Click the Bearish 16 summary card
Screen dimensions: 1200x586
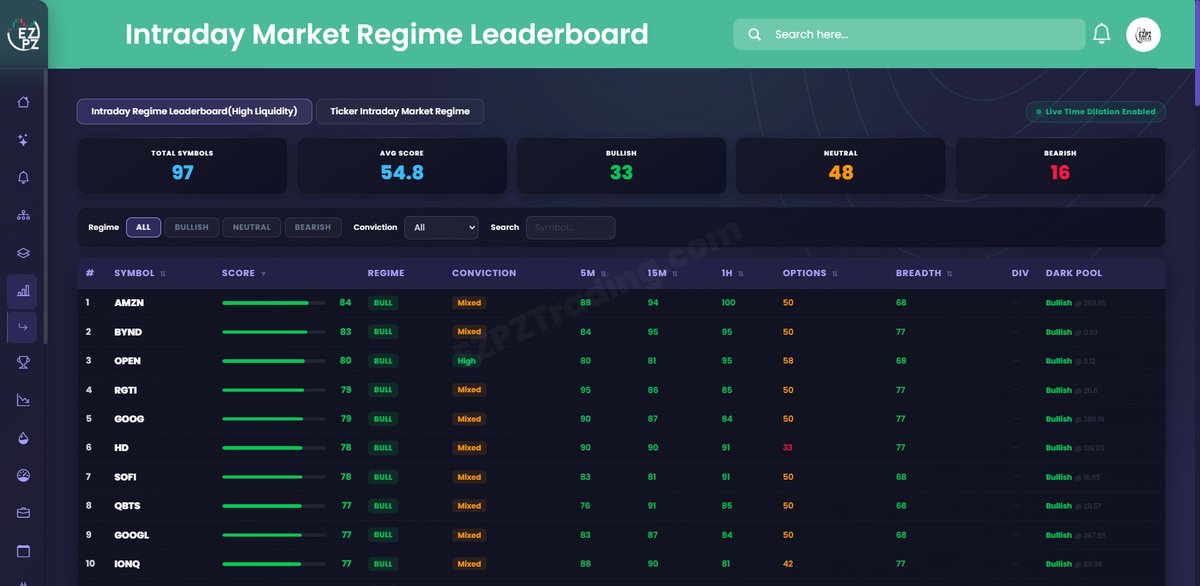(1060, 166)
